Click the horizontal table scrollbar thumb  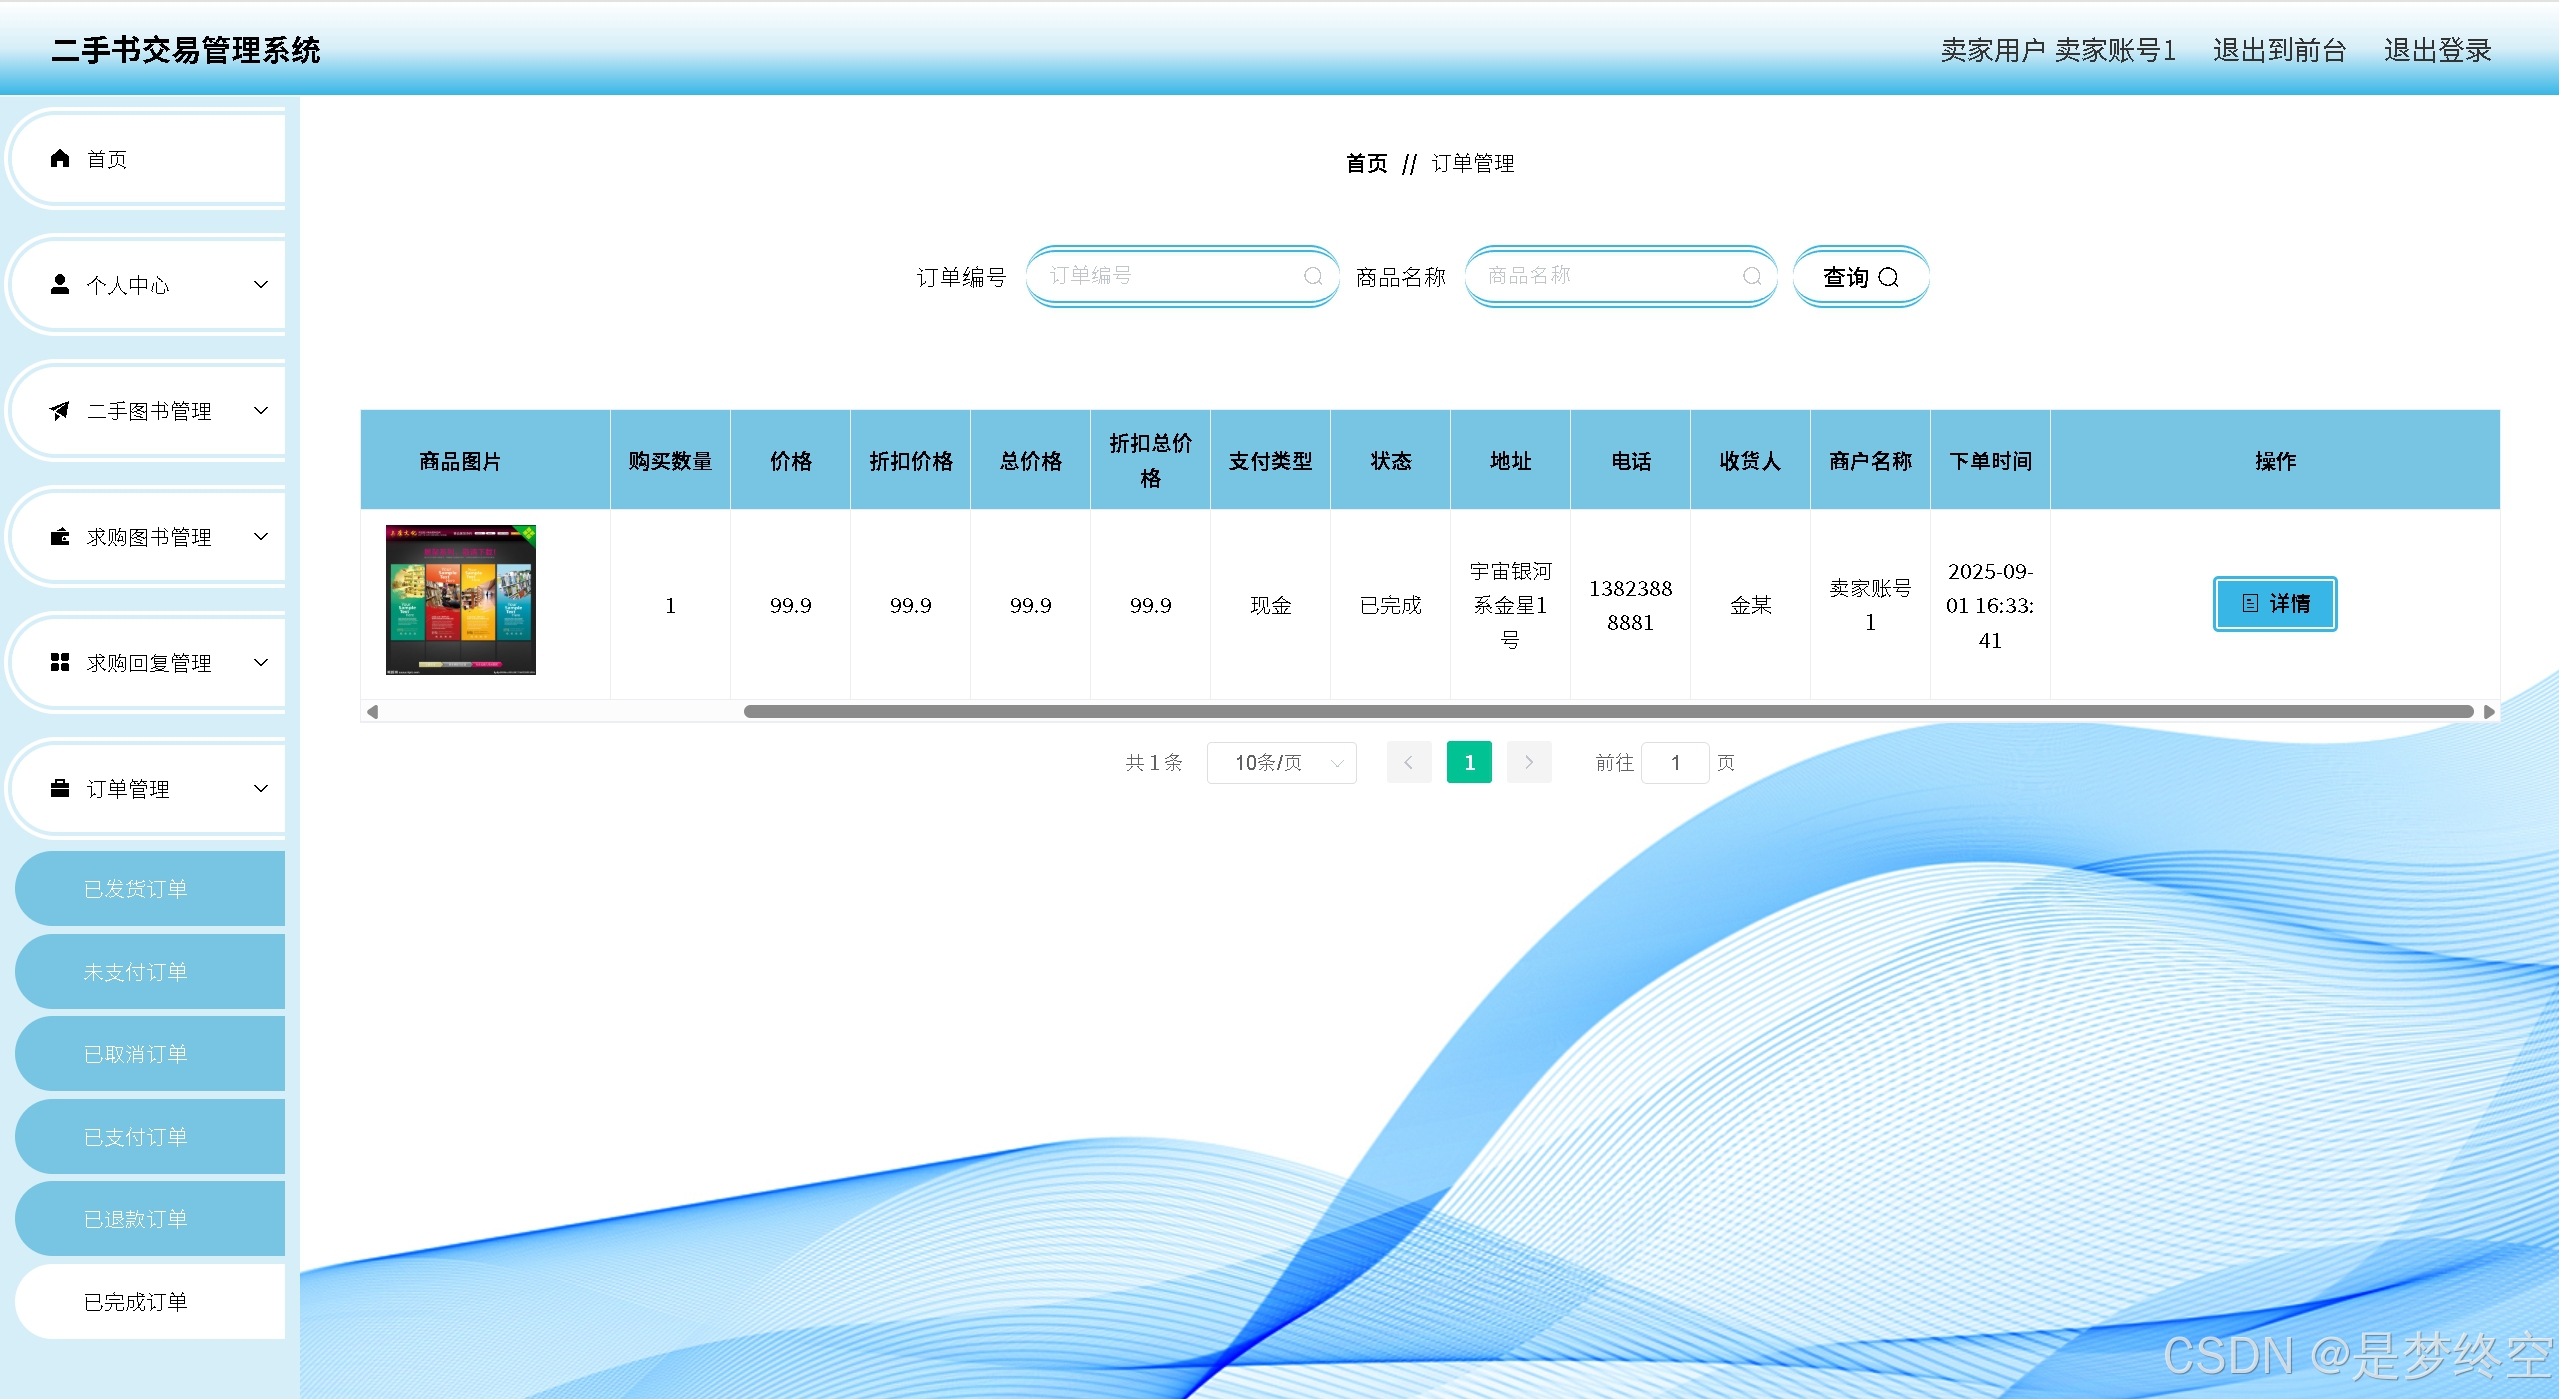coord(1608,712)
